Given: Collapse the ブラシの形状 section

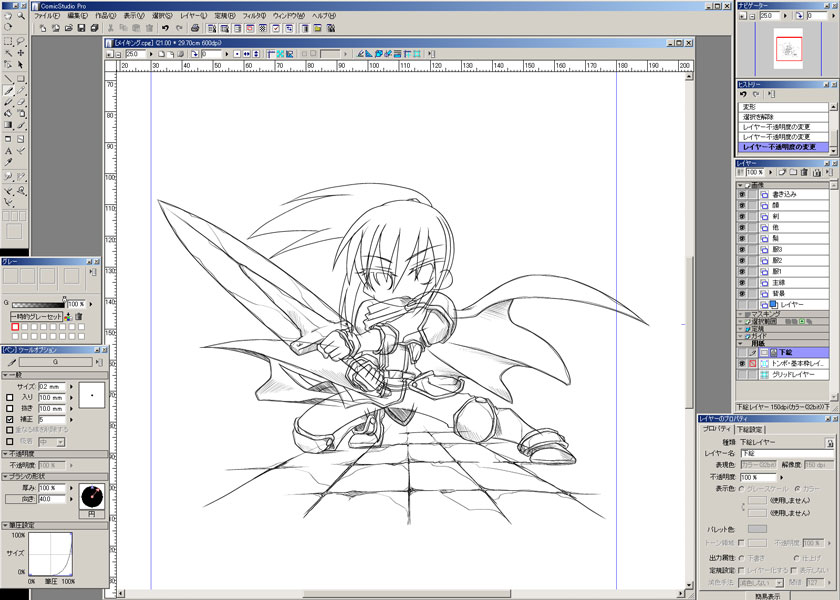Looking at the screenshot, I should click(x=4, y=474).
